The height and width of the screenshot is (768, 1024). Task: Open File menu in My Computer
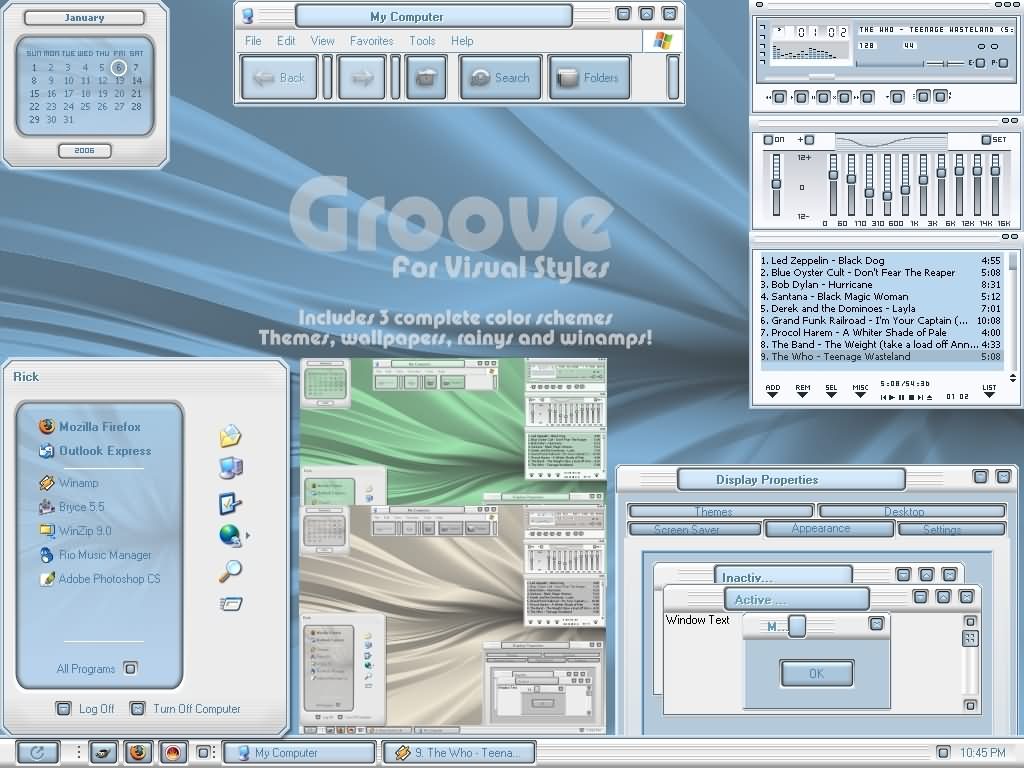coord(253,41)
